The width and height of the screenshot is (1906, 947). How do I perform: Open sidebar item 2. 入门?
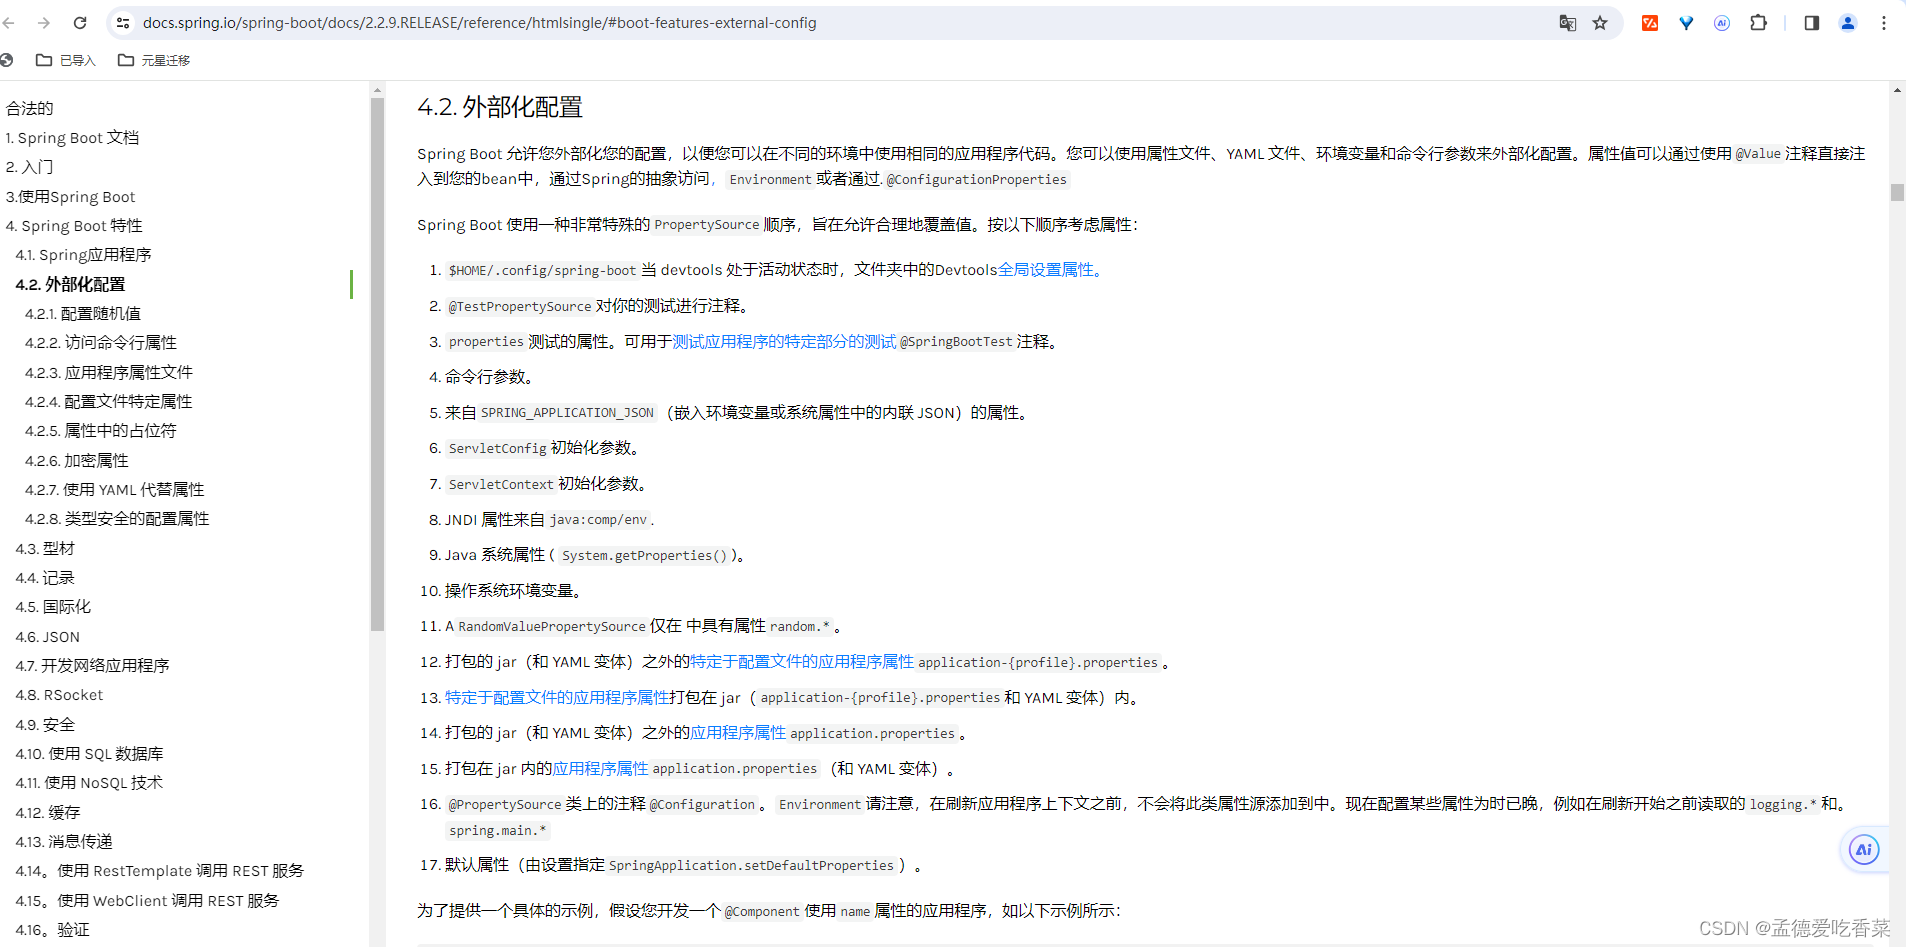tap(30, 167)
